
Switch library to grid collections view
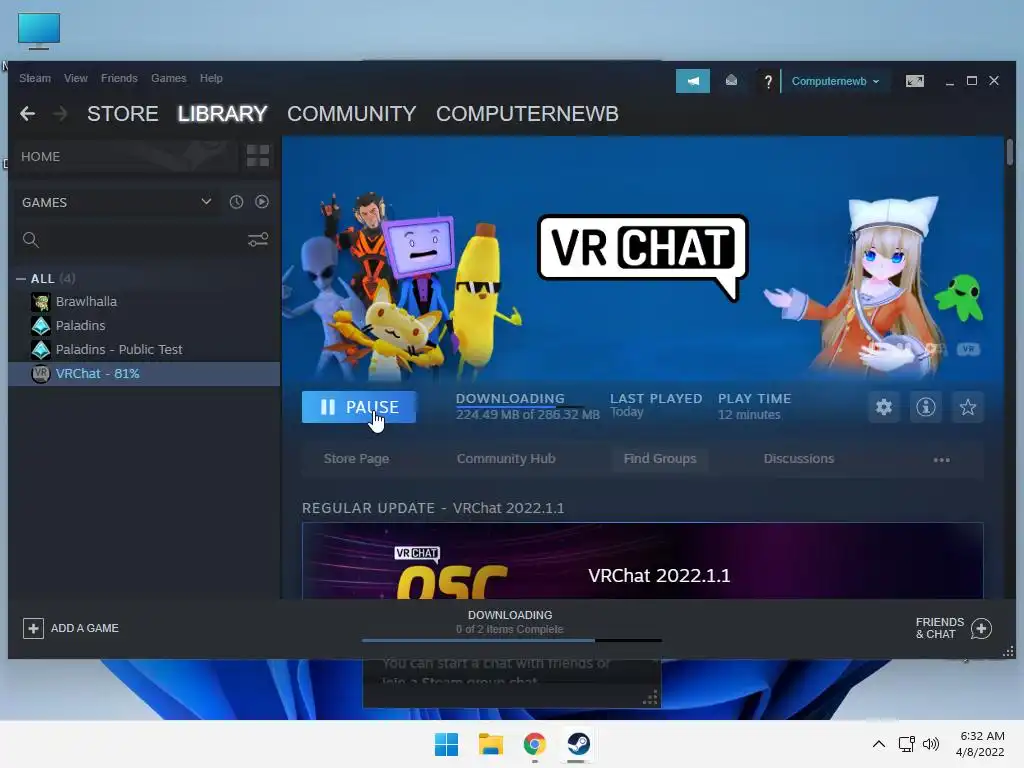[x=258, y=156]
